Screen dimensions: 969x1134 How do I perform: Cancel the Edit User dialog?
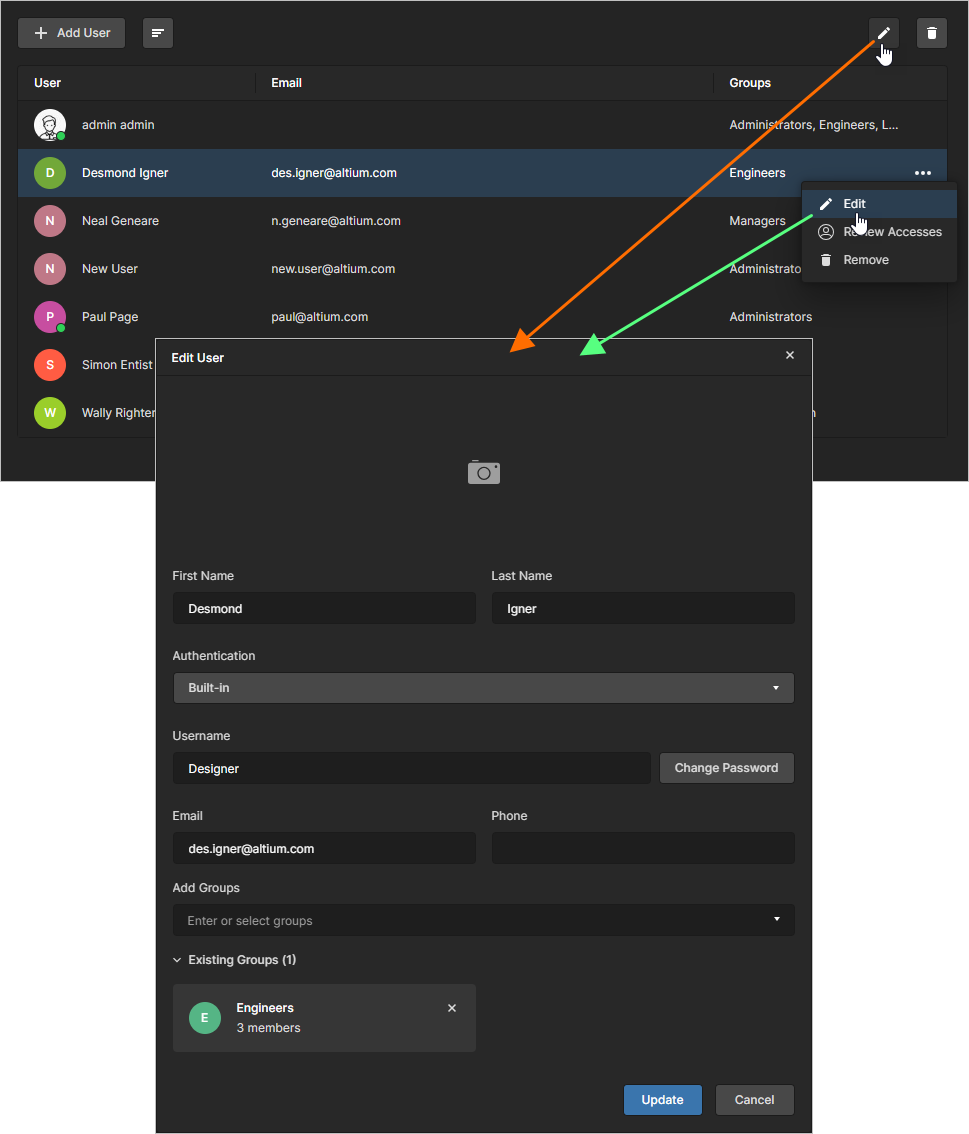click(754, 1099)
